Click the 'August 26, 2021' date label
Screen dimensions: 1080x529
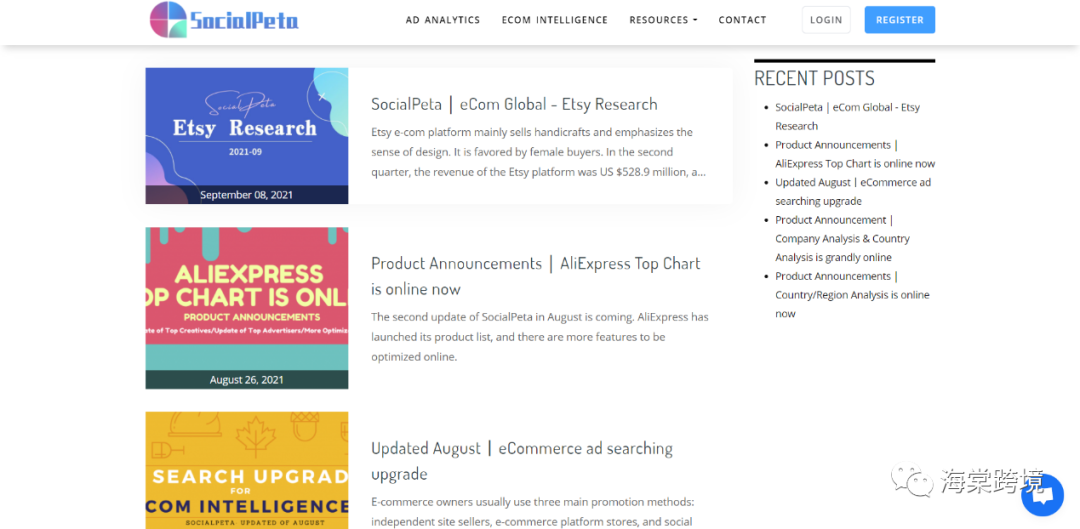(x=247, y=380)
